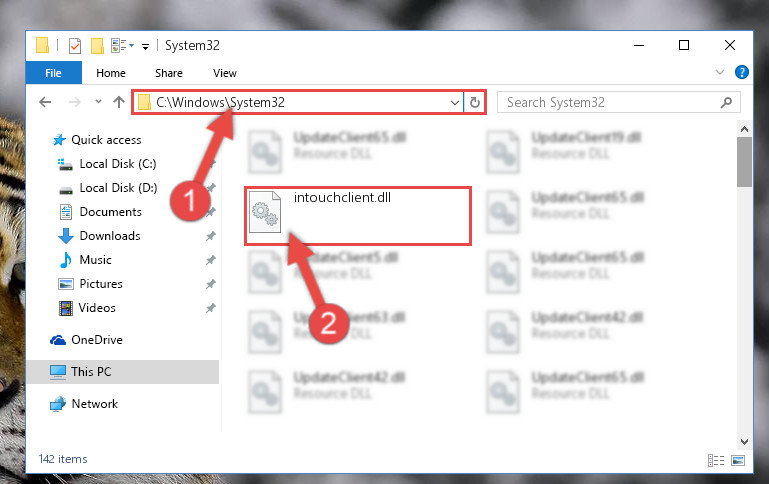Click inside the Search System32 field

click(x=608, y=102)
